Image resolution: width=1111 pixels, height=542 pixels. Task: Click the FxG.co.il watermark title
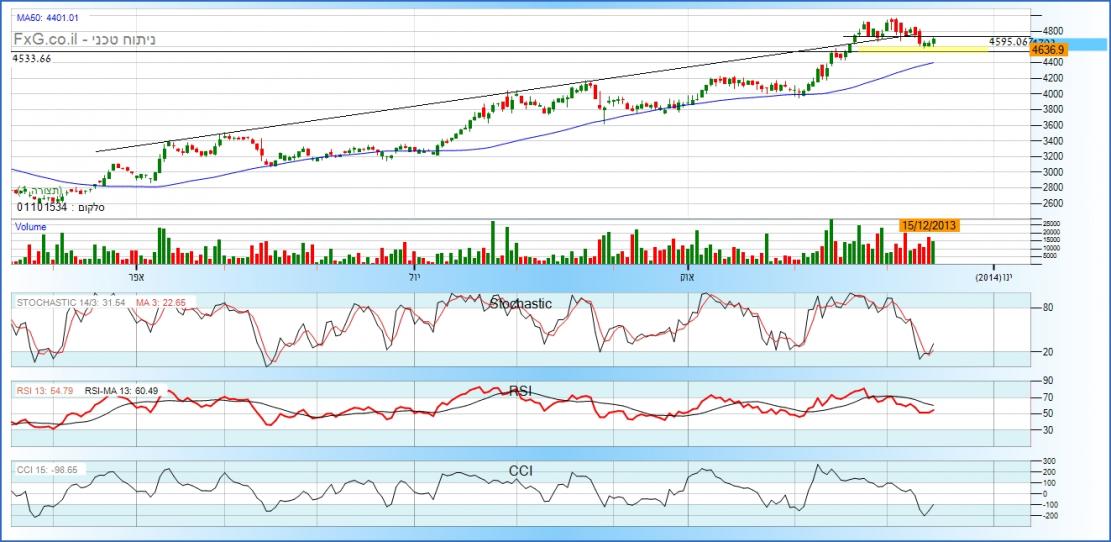point(85,40)
